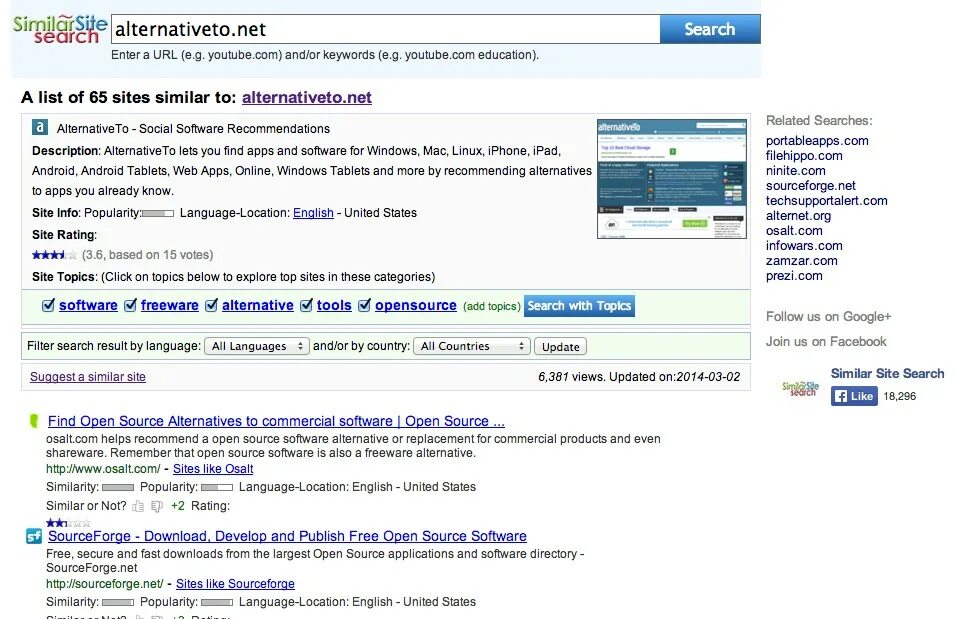This screenshot has width=980, height=619.
Task: Click the URL search input field
Action: [x=386, y=29]
